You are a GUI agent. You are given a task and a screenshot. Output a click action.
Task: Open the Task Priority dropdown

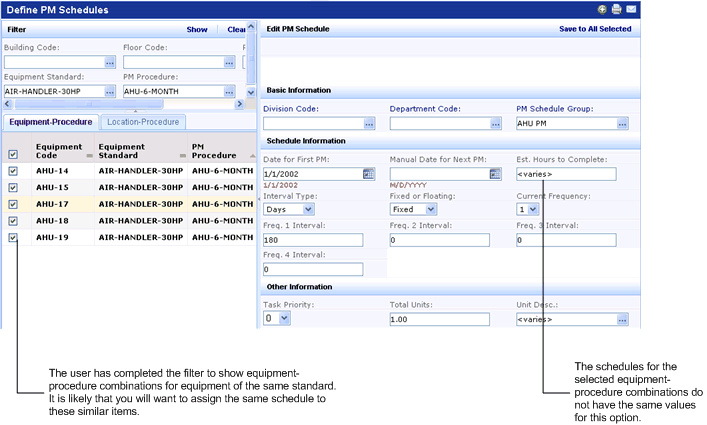[x=277, y=318]
